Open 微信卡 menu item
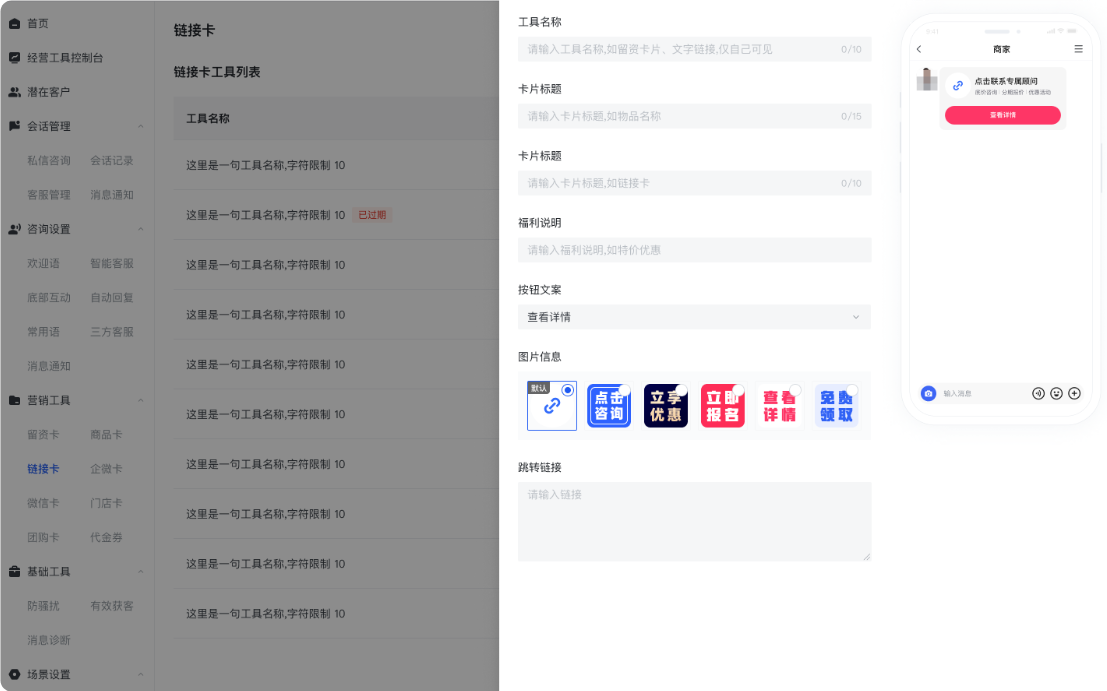Viewport: 1107px width, 691px height. (x=43, y=503)
